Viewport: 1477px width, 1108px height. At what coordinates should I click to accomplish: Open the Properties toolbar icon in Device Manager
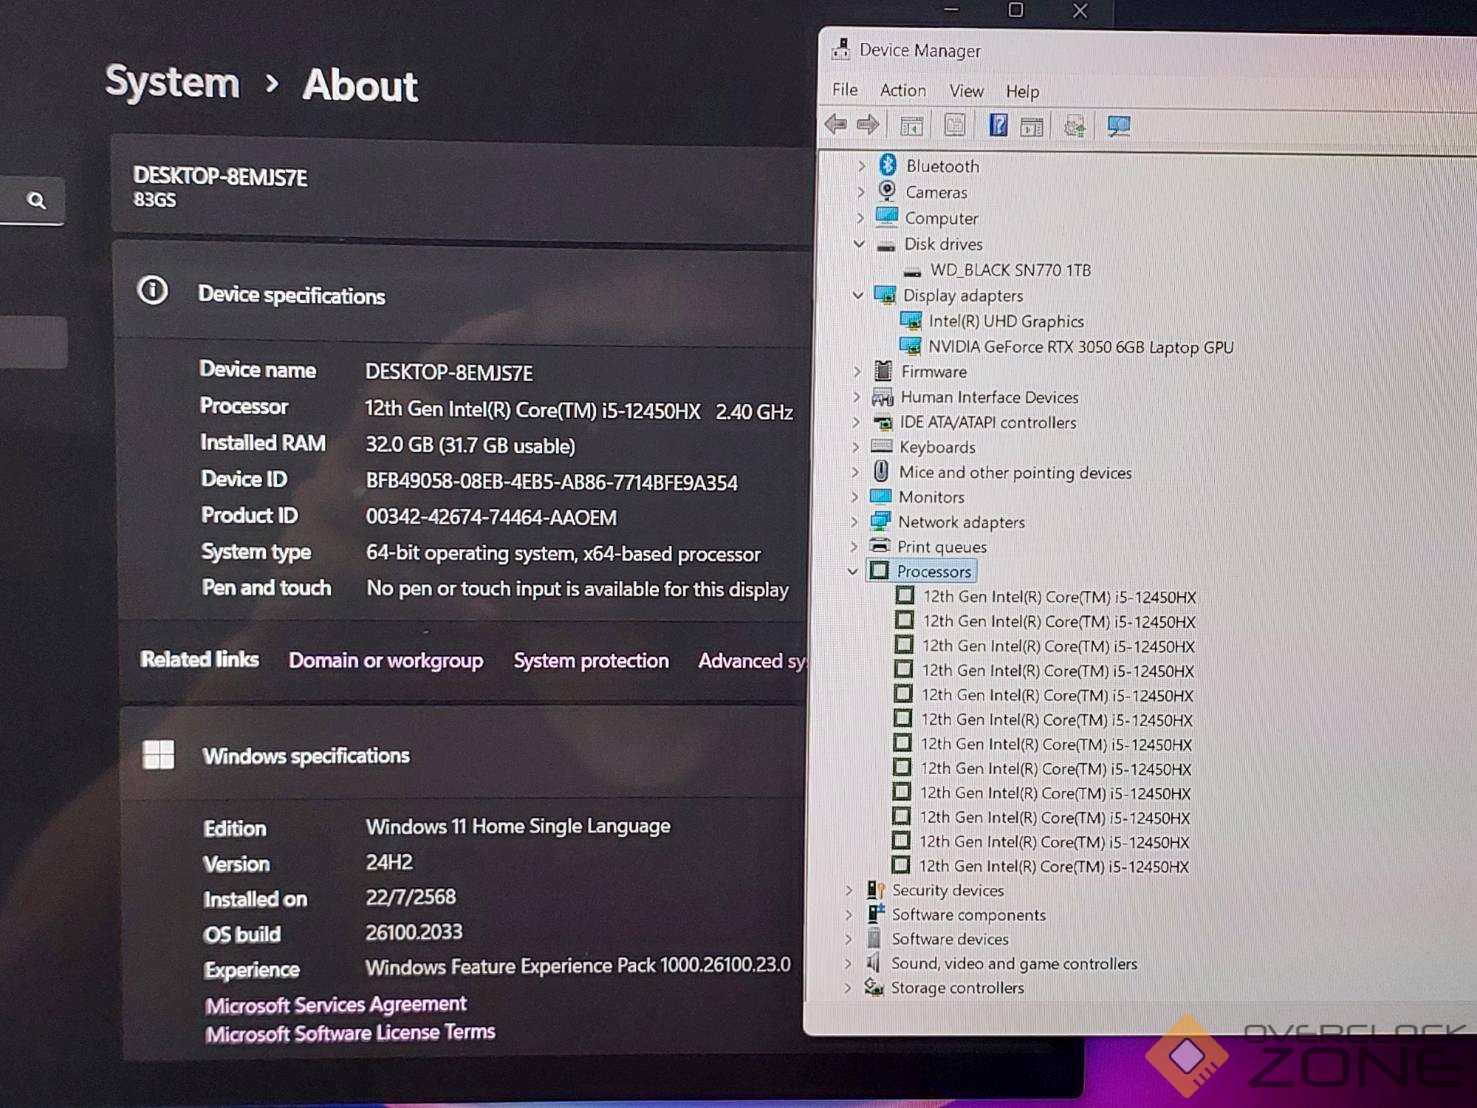point(955,126)
